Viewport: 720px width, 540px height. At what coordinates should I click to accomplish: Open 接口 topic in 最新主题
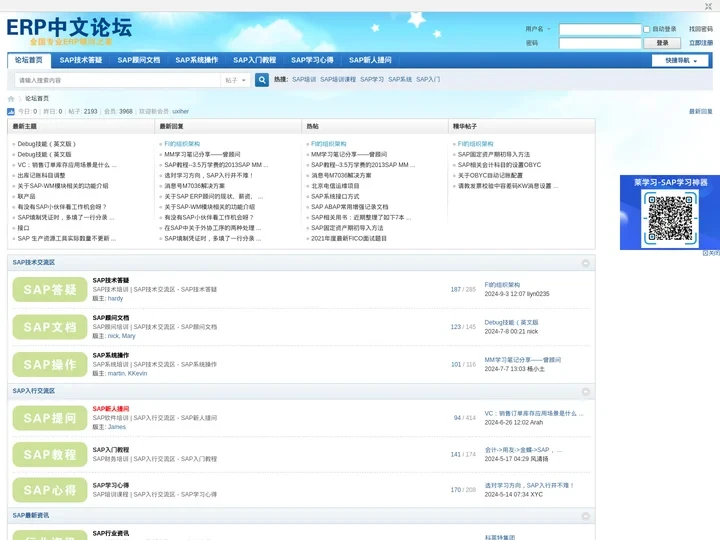coord(23,228)
